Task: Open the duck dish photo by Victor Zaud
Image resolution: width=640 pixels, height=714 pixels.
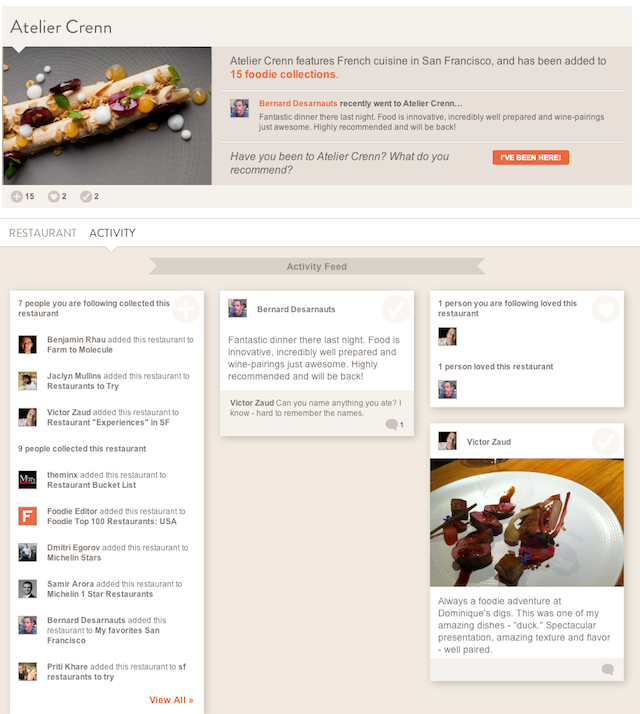Action: (x=527, y=522)
